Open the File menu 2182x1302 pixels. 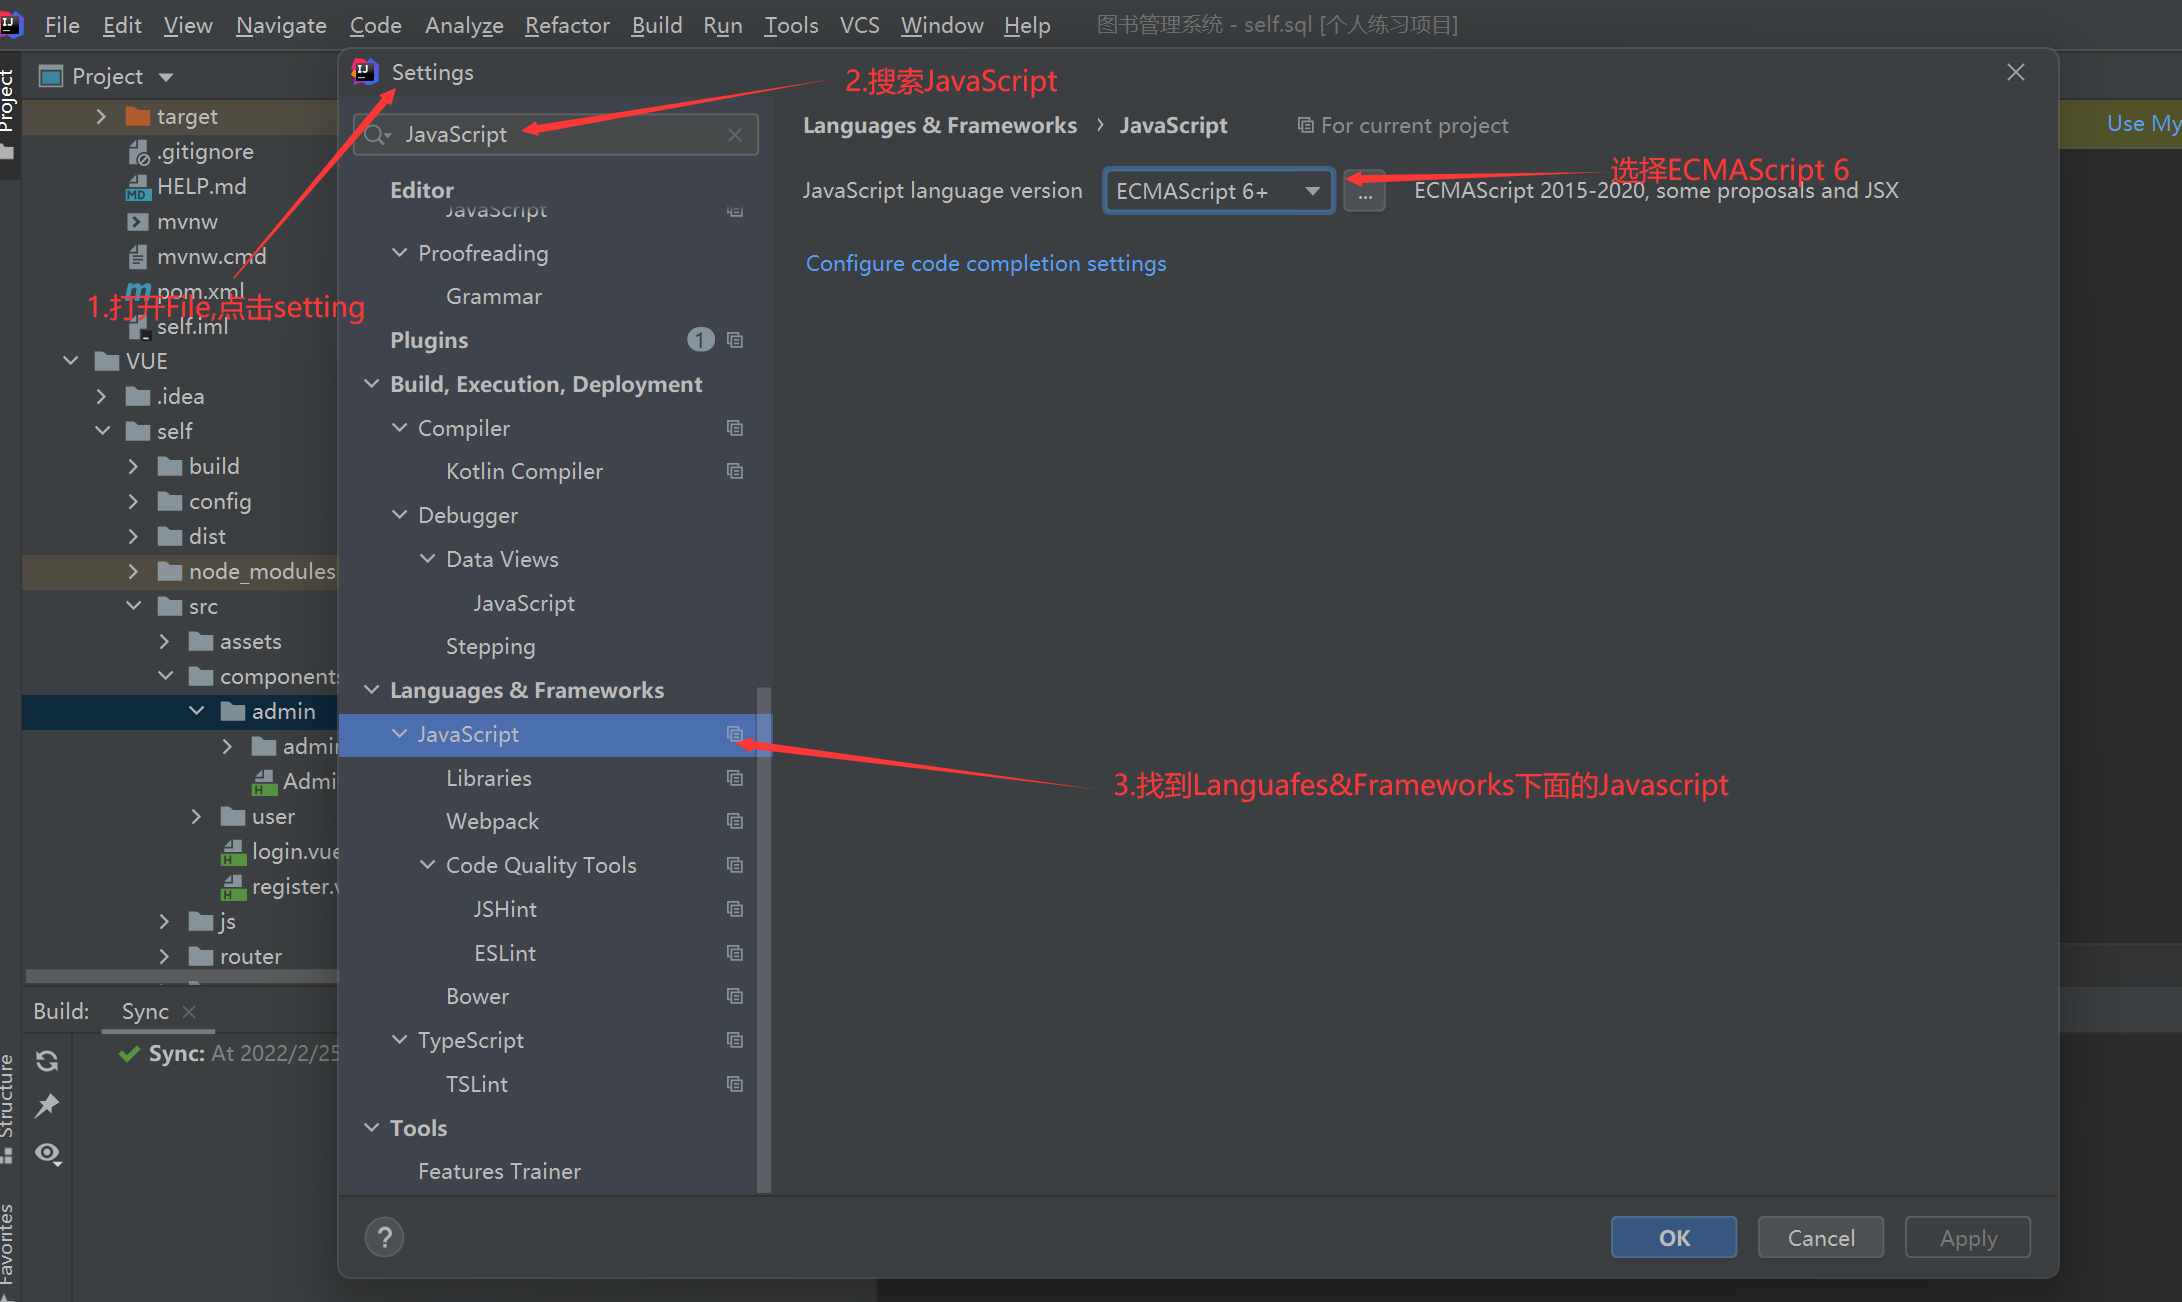[x=62, y=25]
